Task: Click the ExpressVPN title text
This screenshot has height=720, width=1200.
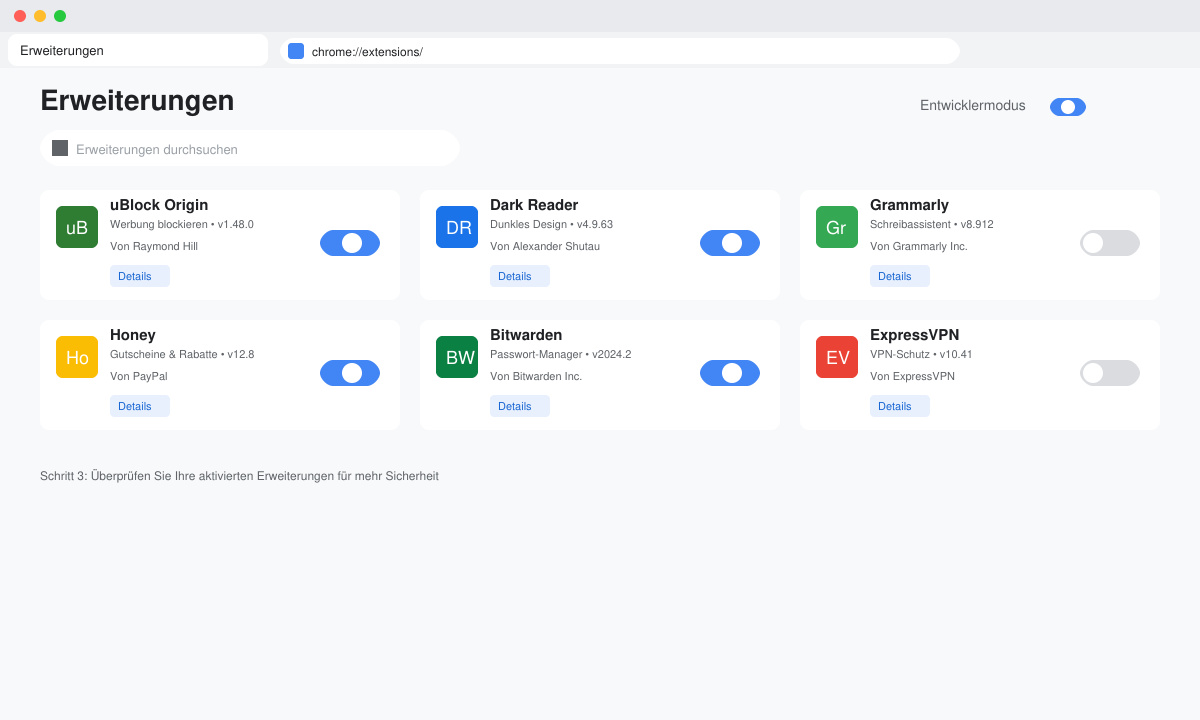Action: point(914,335)
